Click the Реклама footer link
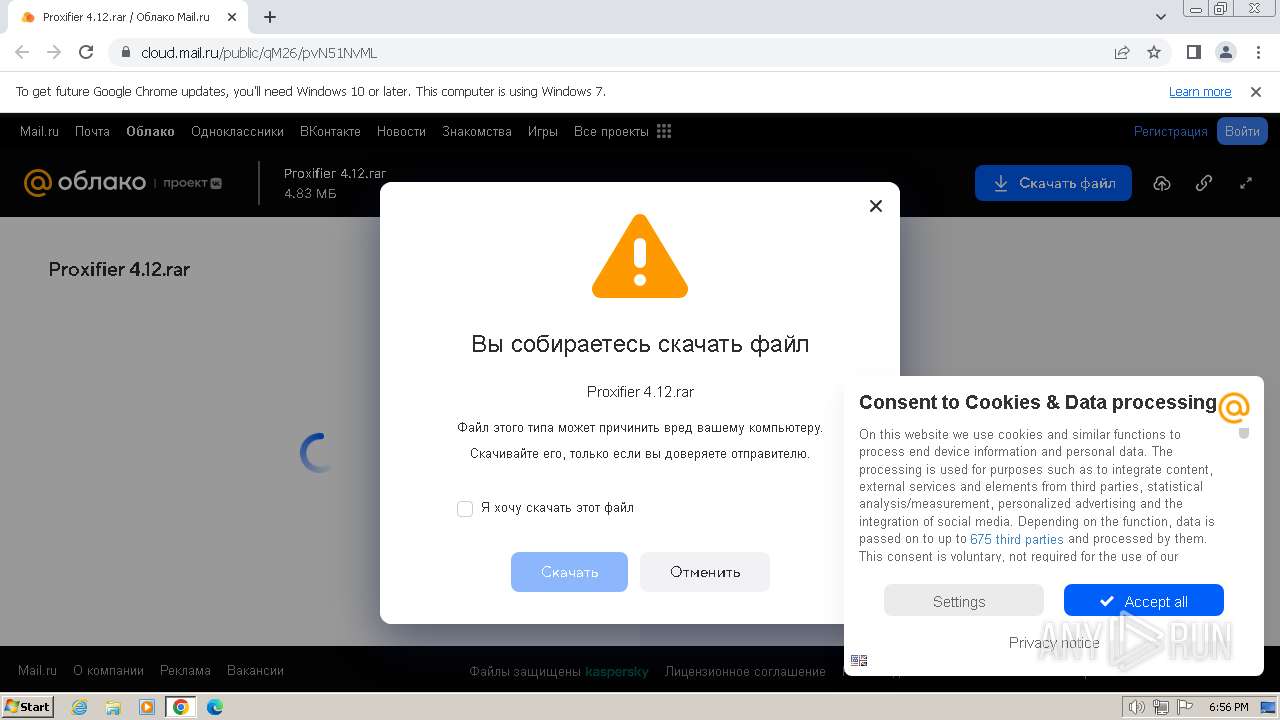 pyautogui.click(x=185, y=671)
